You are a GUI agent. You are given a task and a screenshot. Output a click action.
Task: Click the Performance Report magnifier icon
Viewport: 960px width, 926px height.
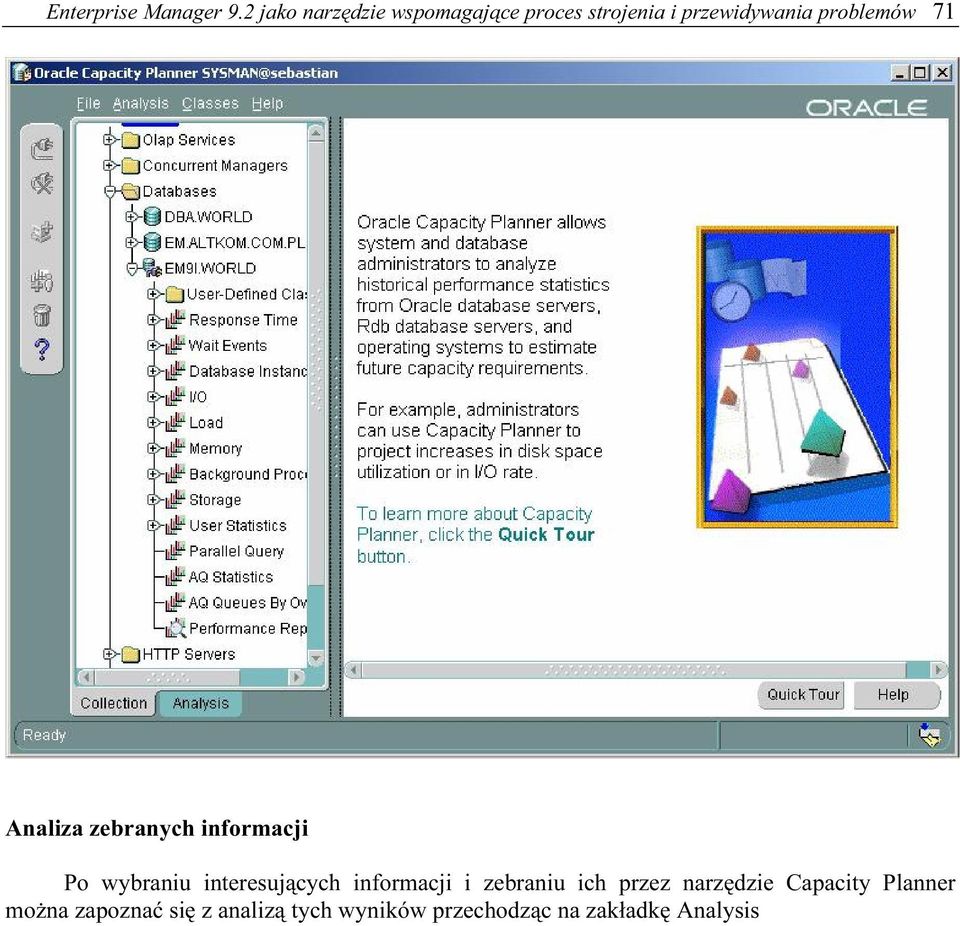(x=176, y=628)
